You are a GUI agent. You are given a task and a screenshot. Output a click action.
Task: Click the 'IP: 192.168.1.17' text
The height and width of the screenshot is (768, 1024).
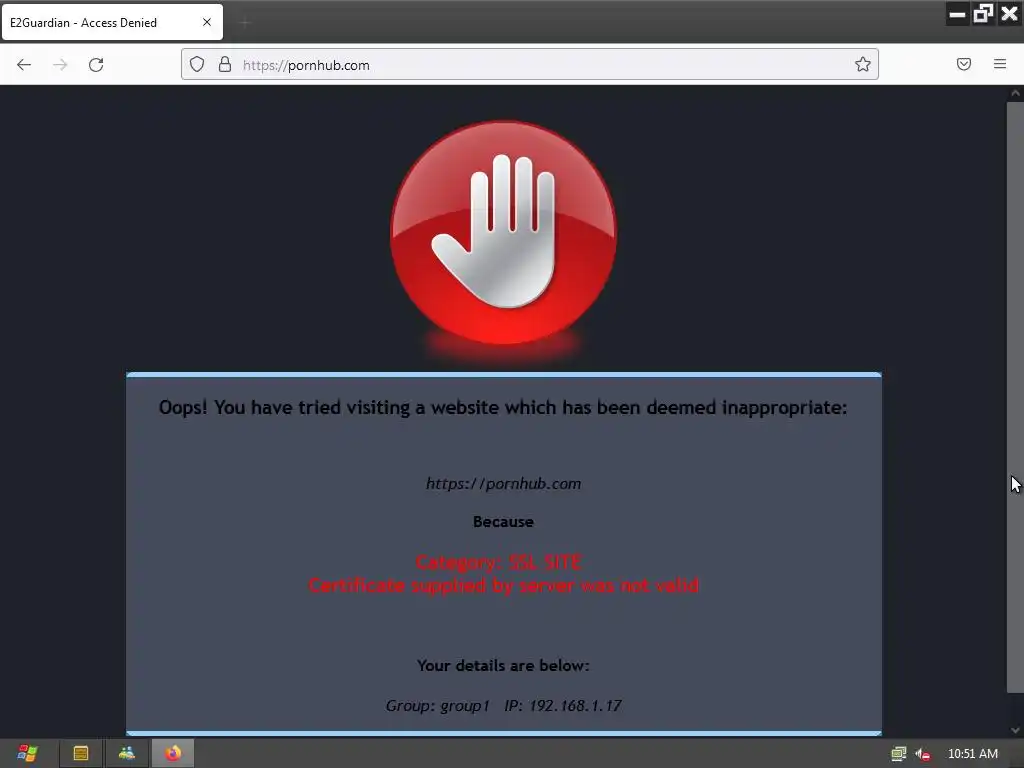click(x=563, y=705)
